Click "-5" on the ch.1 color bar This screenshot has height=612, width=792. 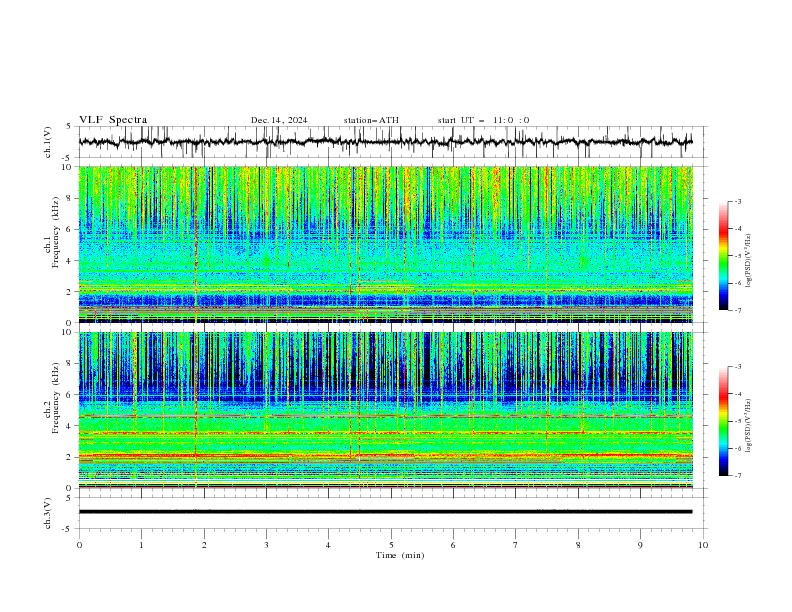737,256
